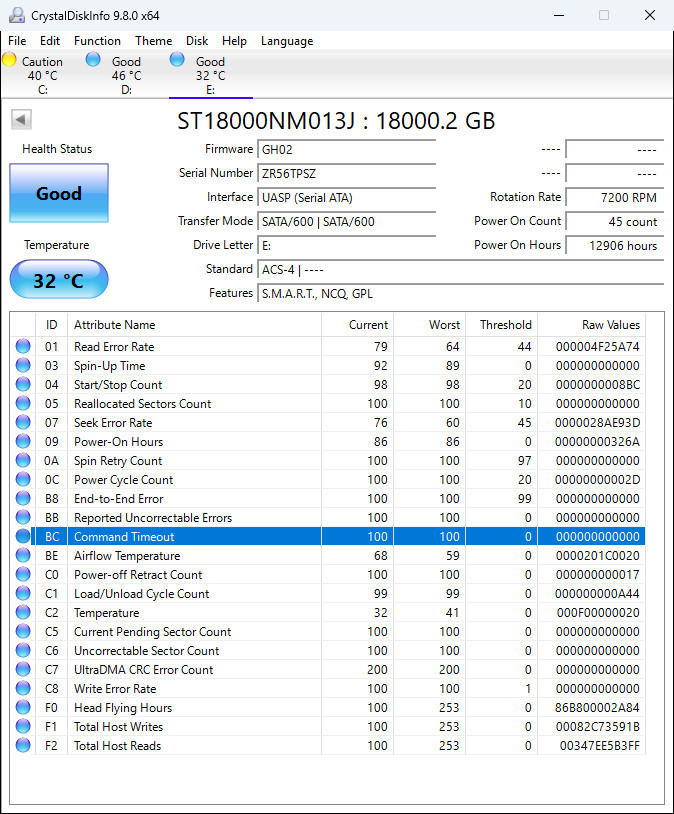Click status orb of End-to-End Error row
The height and width of the screenshot is (814, 674).
pos(23,498)
